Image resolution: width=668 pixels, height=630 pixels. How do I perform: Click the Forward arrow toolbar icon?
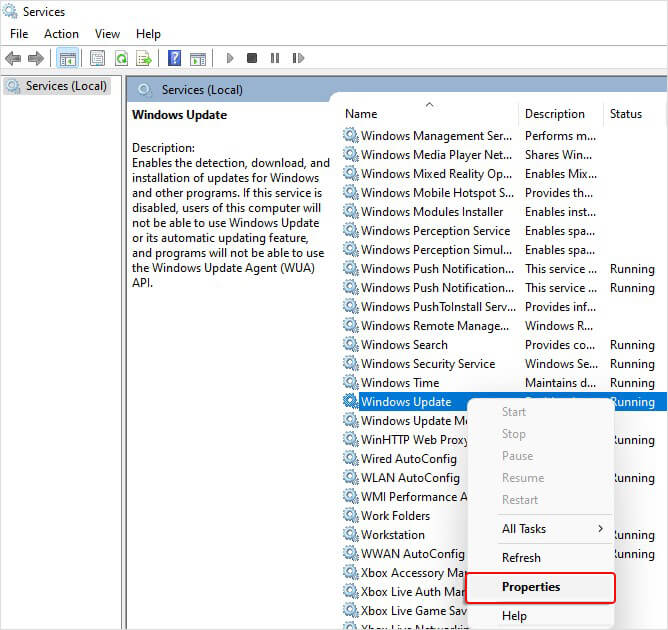pyautogui.click(x=36, y=58)
